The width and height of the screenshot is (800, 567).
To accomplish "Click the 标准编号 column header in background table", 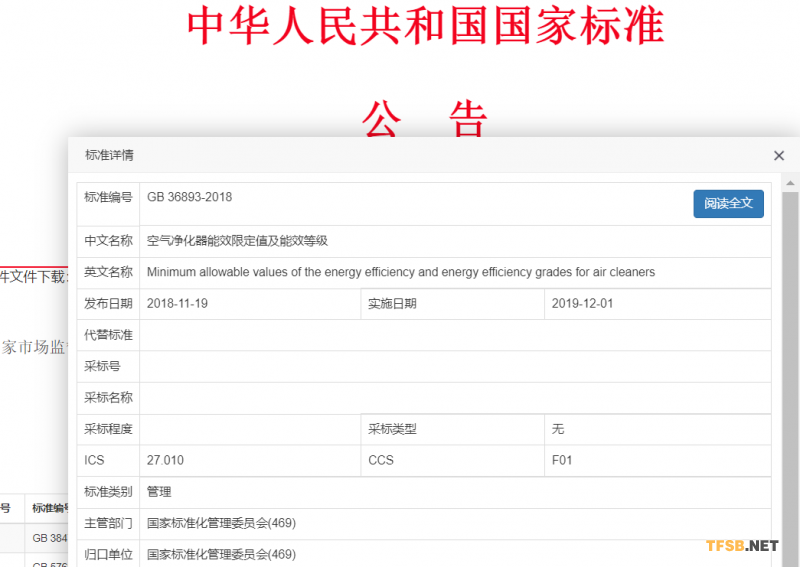I will point(49,508).
